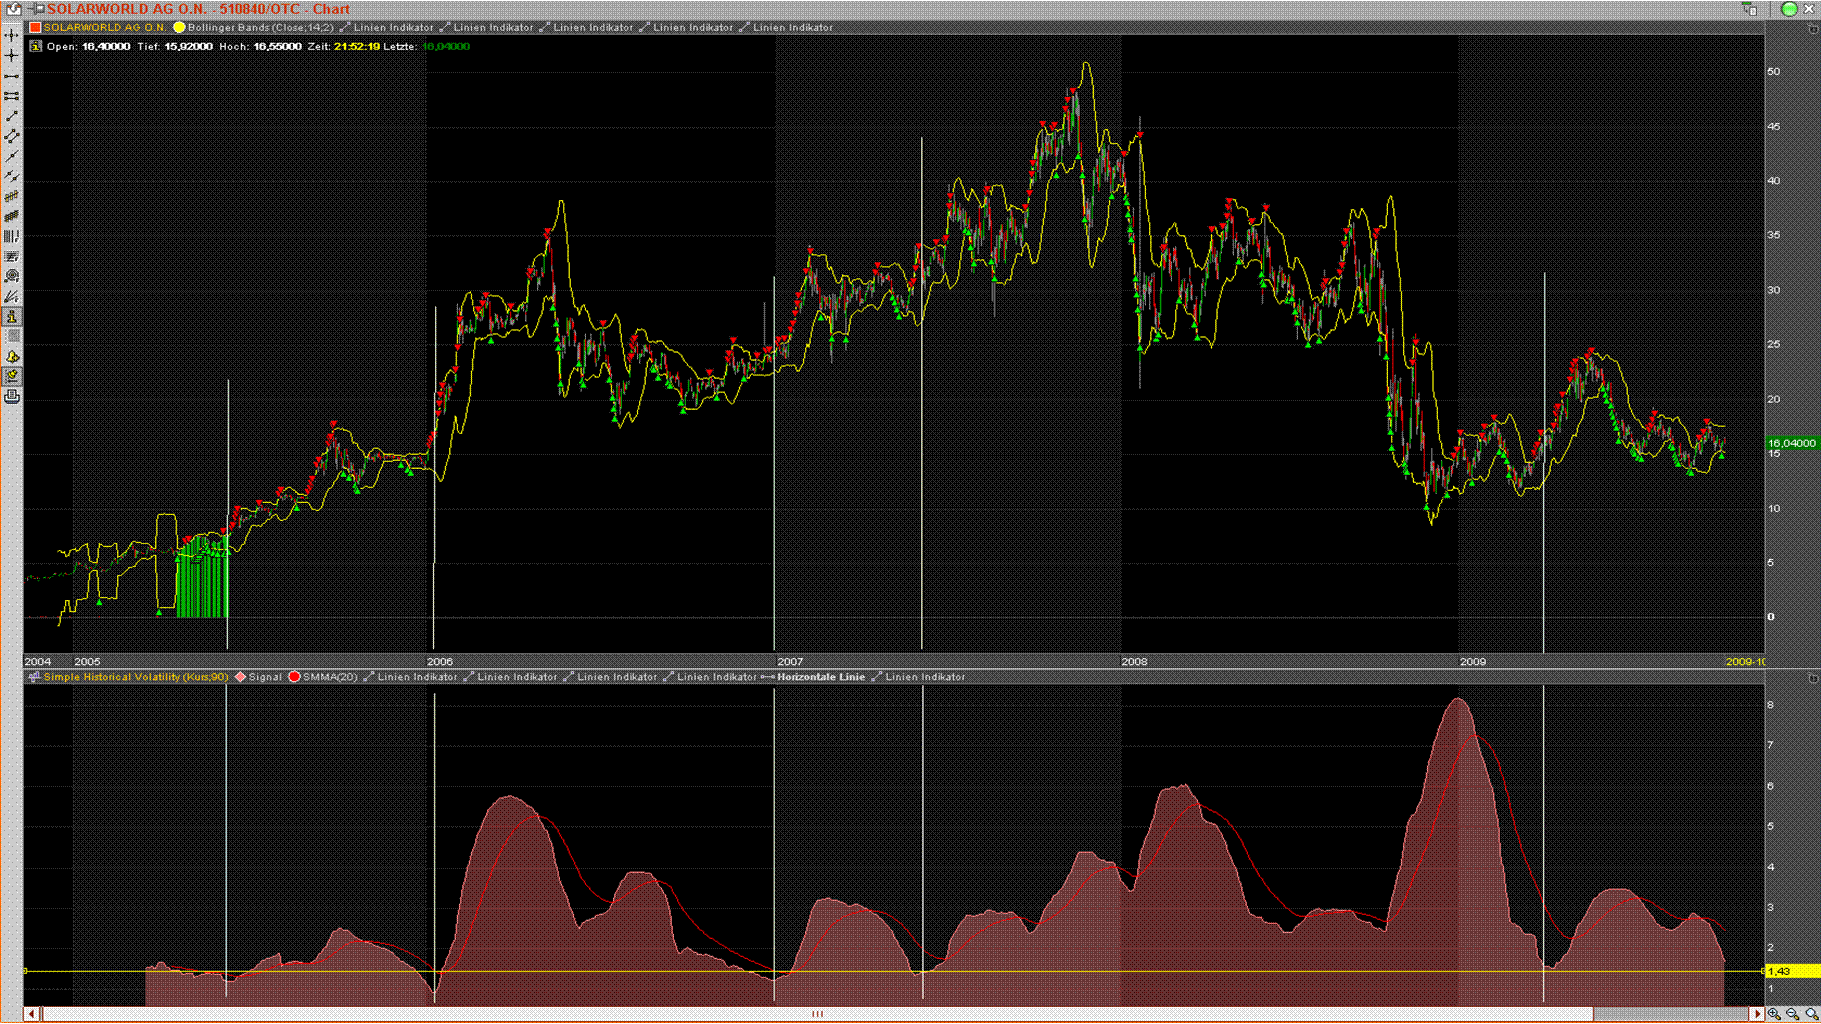Click the SMMA(20) indicator label
This screenshot has width=1821, height=1024.
(329, 677)
